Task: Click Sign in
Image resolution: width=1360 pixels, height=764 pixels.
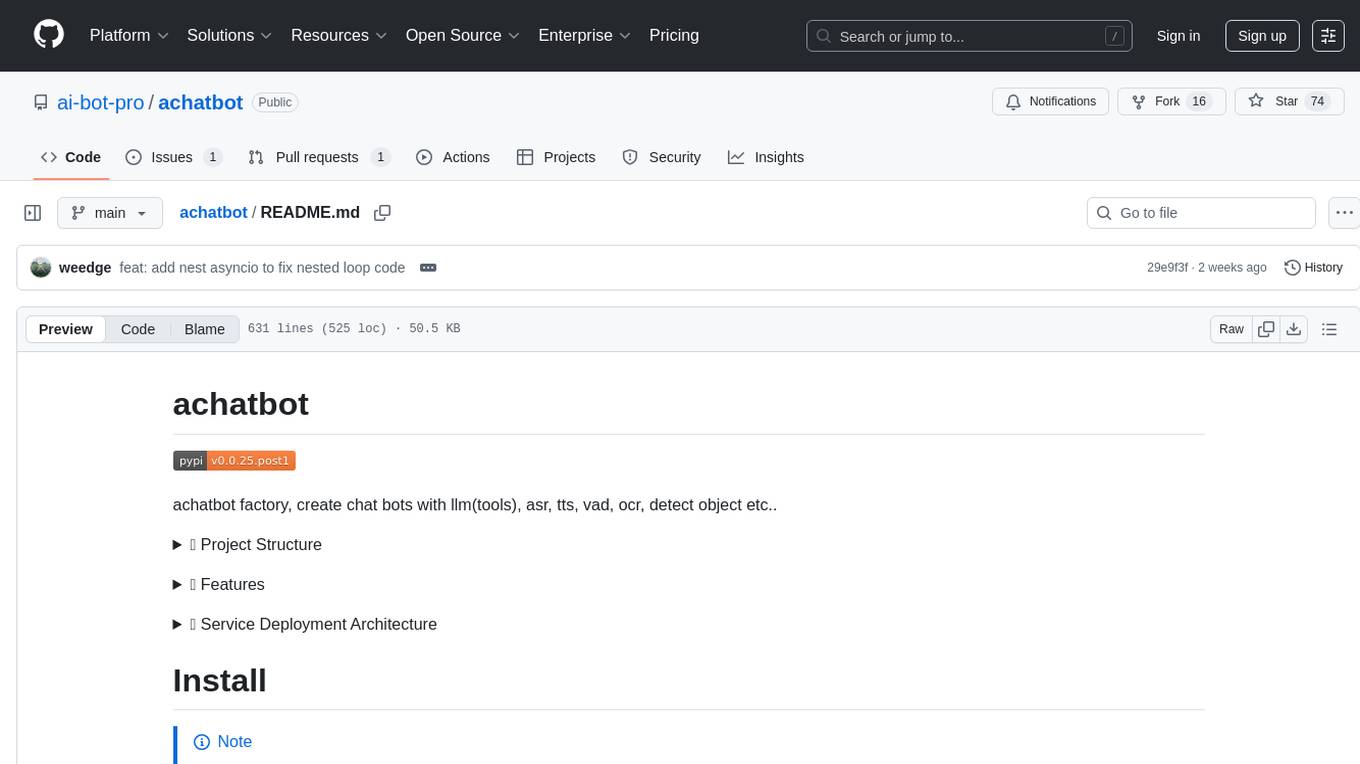Action: (x=1178, y=36)
